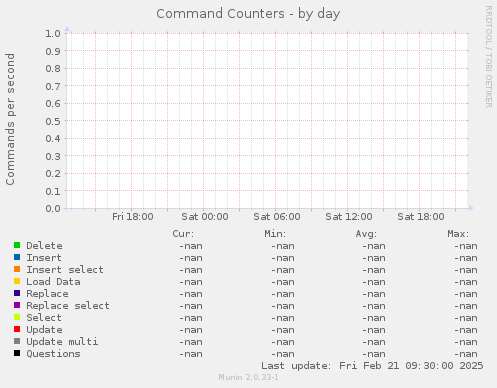Screen dimensions: 497x388
Task: Click the Update row Min value '-nan'
Action: (283, 330)
